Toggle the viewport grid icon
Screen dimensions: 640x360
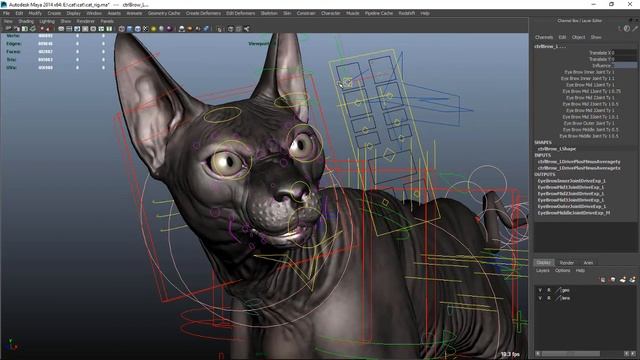60,29
